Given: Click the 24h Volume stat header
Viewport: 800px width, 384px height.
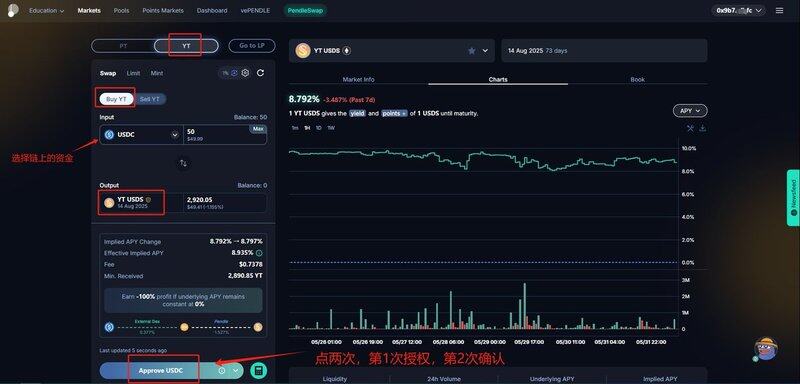Looking at the screenshot, I should (x=445, y=378).
